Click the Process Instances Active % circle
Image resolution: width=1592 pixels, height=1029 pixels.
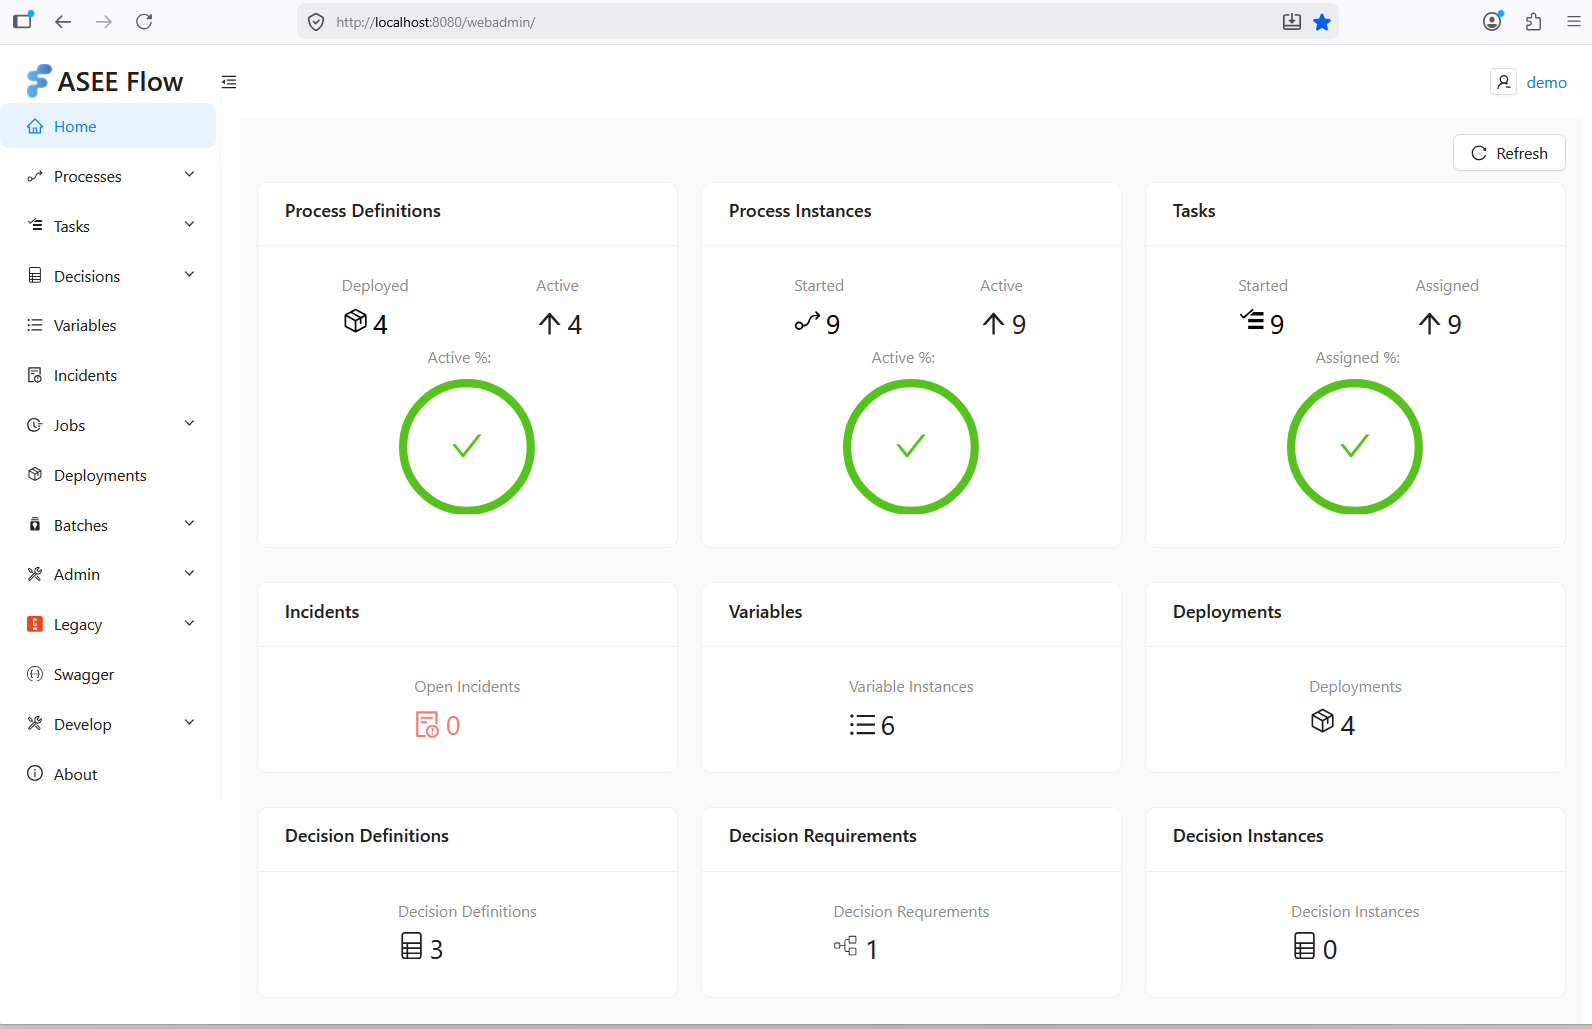click(911, 446)
